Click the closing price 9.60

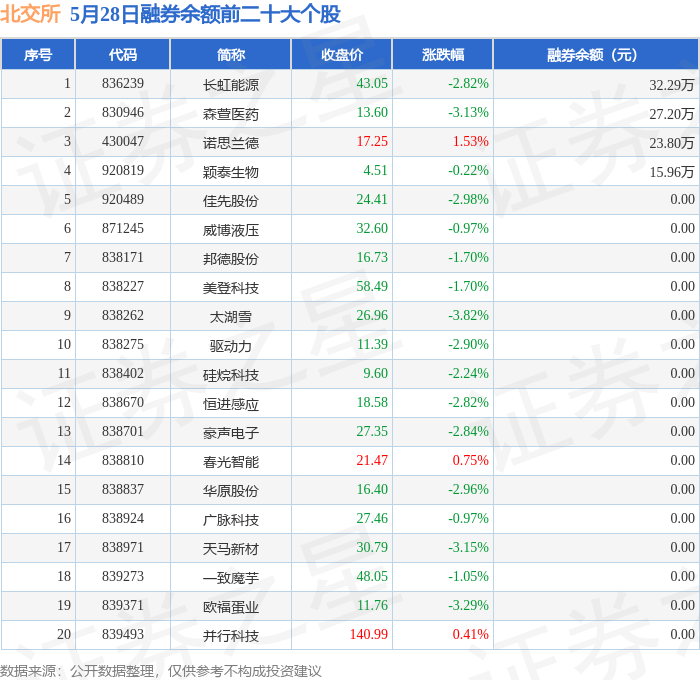click(x=375, y=373)
